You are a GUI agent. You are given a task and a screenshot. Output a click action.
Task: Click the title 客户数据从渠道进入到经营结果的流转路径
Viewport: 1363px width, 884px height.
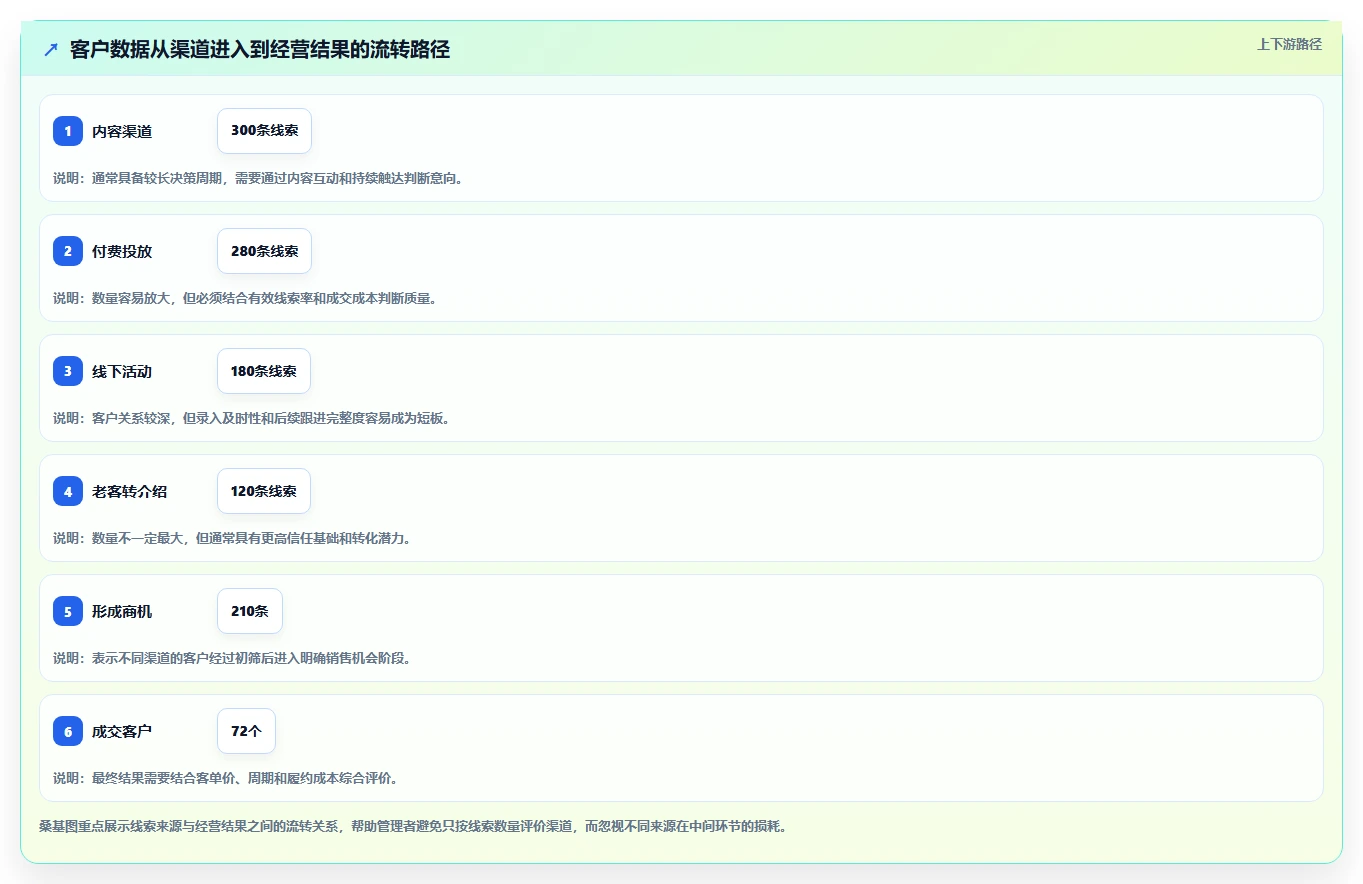tap(260, 50)
